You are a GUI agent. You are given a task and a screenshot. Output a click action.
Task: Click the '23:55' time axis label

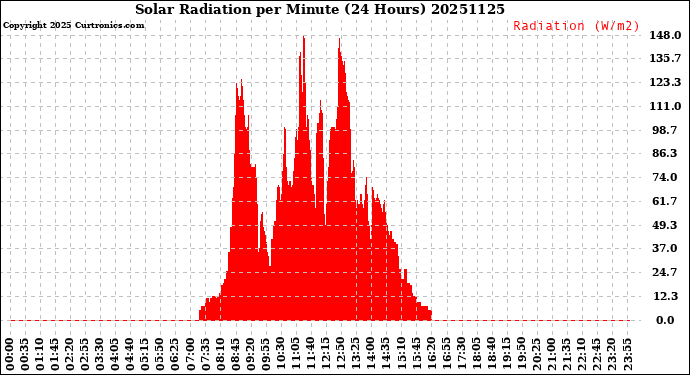click(627, 355)
